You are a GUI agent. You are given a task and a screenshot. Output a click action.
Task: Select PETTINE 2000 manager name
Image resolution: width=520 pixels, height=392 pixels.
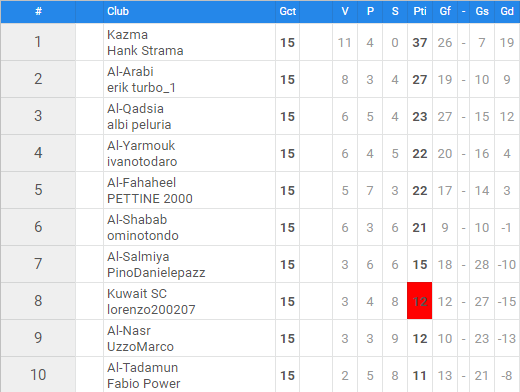coord(150,199)
